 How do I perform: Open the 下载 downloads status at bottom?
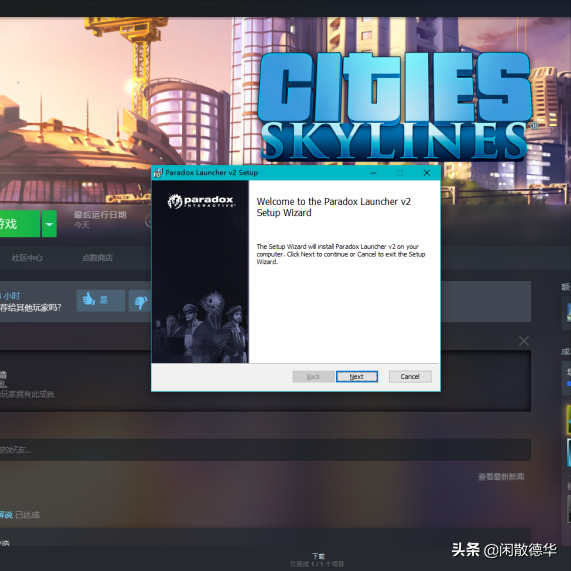pos(318,556)
